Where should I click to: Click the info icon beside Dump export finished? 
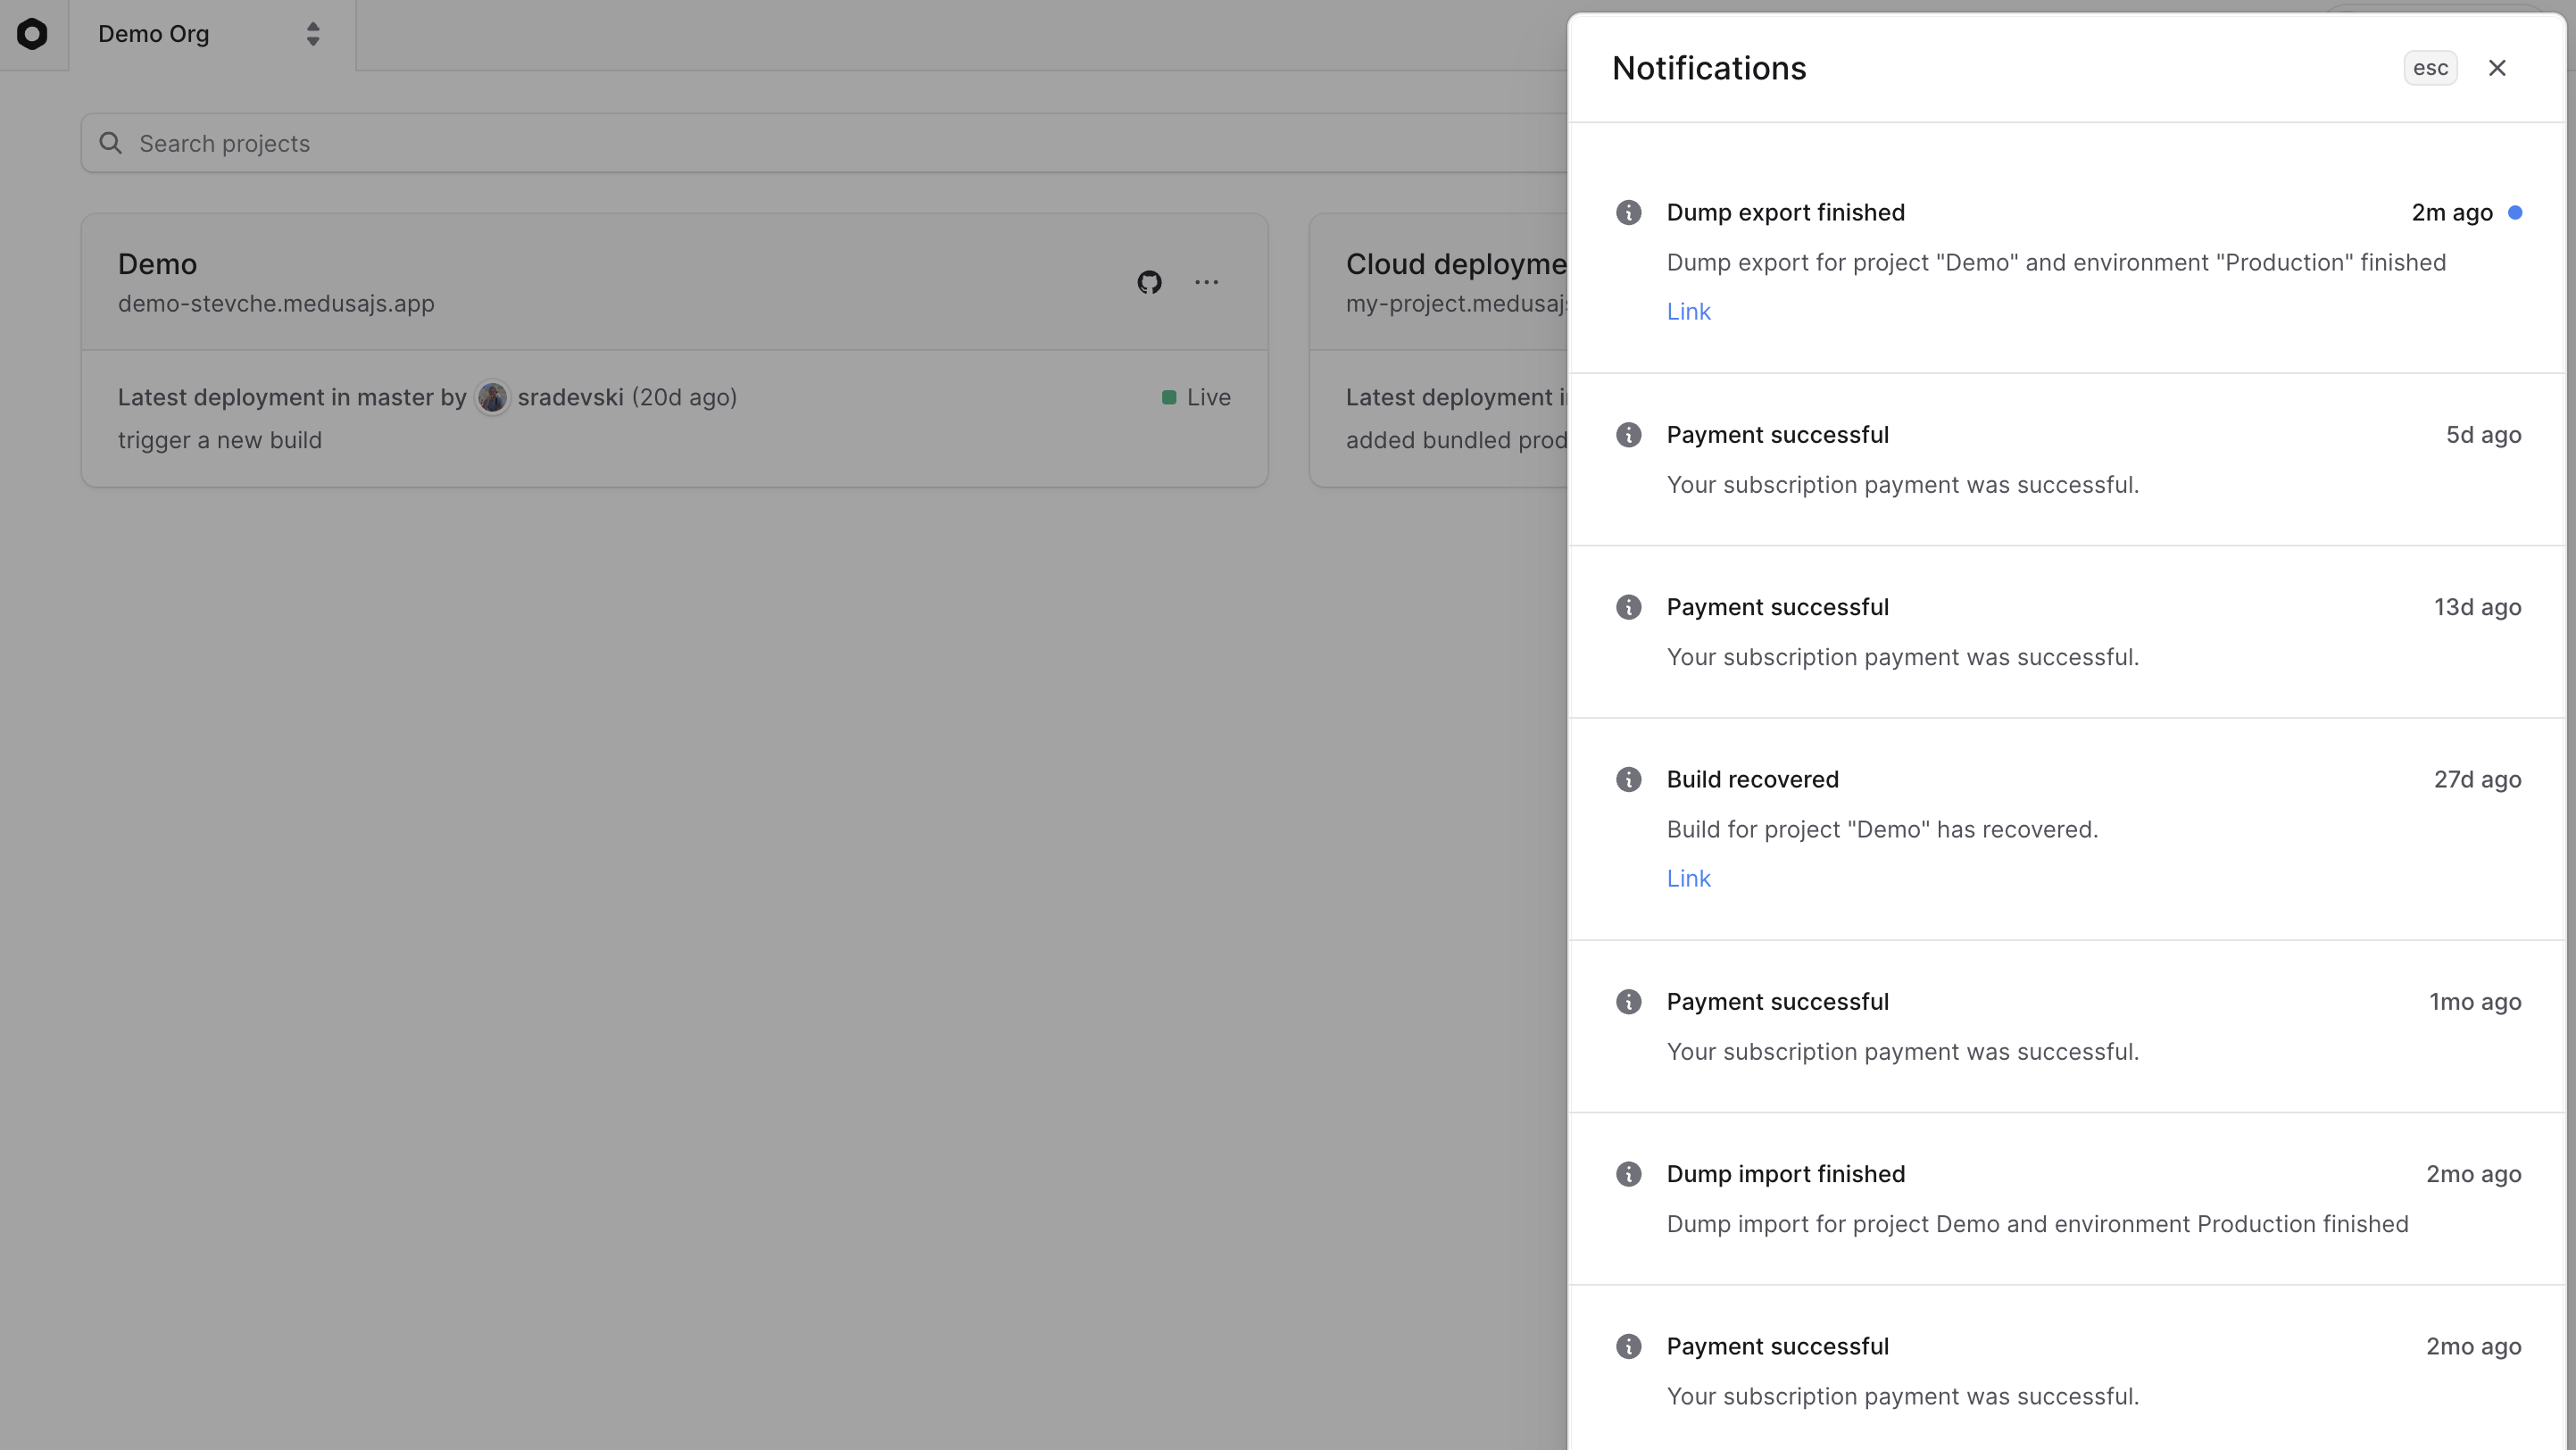pos(1629,212)
